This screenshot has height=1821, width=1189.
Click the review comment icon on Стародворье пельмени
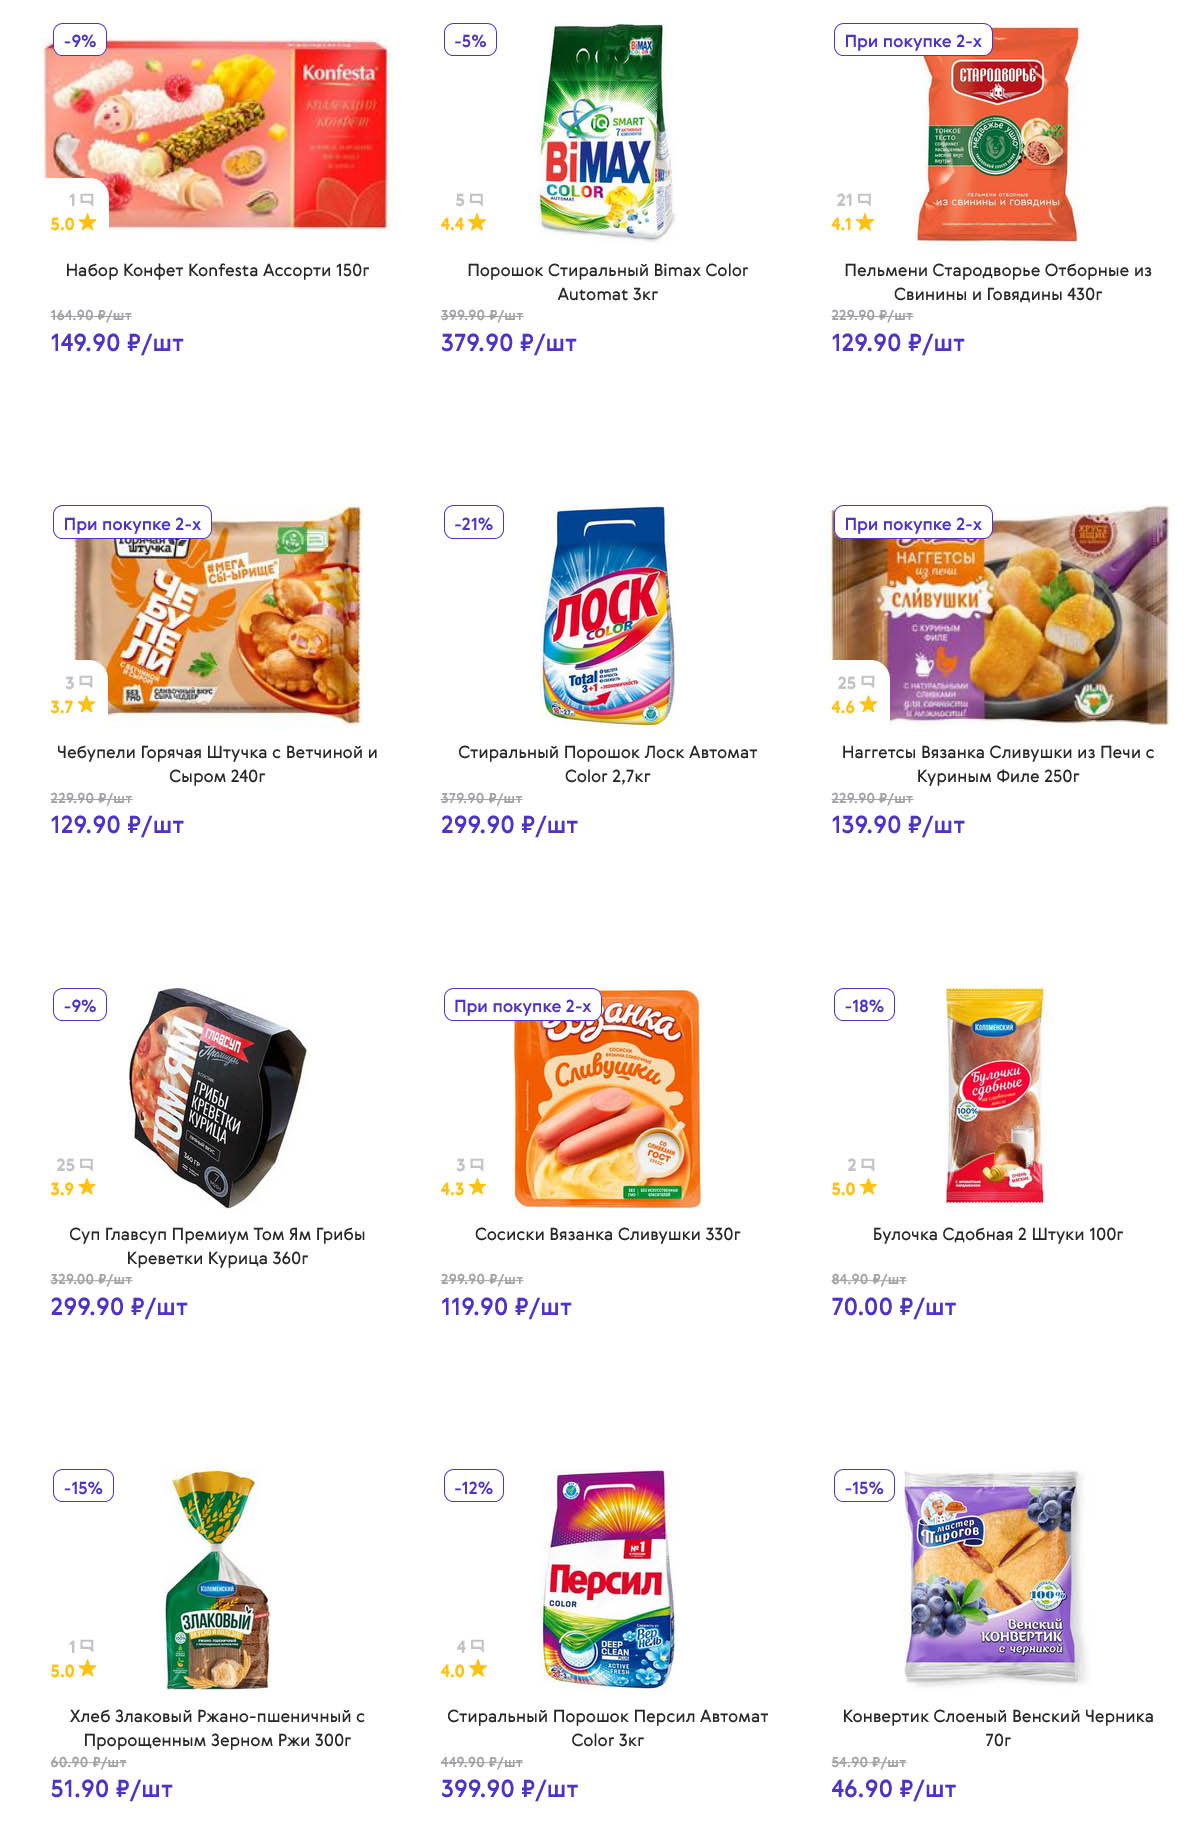(x=864, y=200)
